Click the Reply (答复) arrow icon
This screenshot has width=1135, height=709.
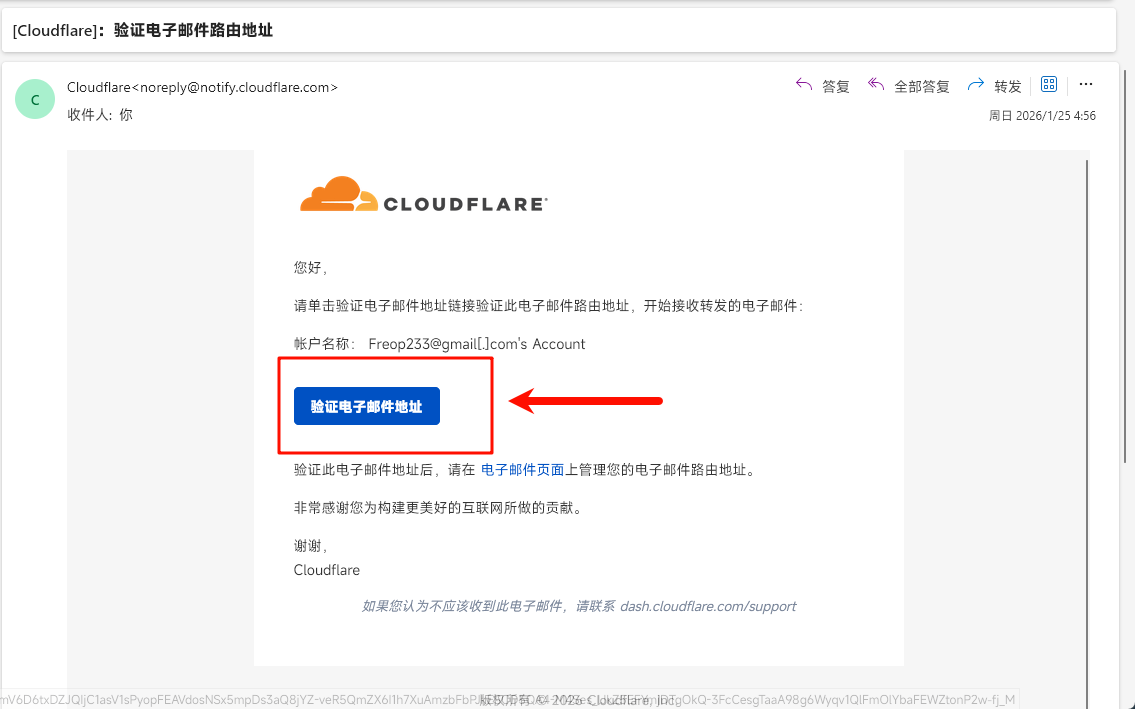(804, 85)
